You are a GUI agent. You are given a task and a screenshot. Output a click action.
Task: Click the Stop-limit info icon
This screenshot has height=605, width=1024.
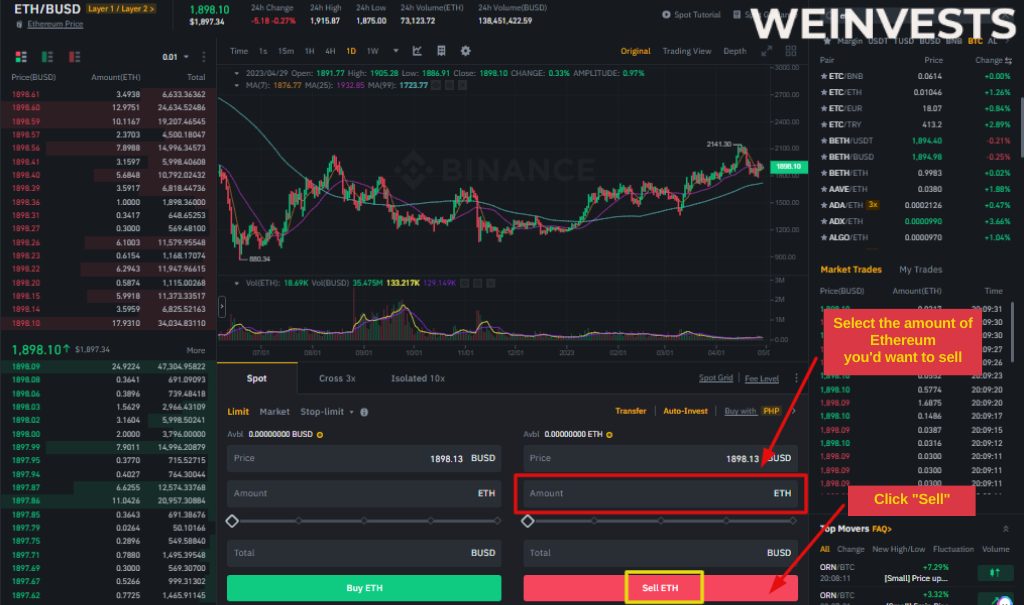tap(364, 412)
